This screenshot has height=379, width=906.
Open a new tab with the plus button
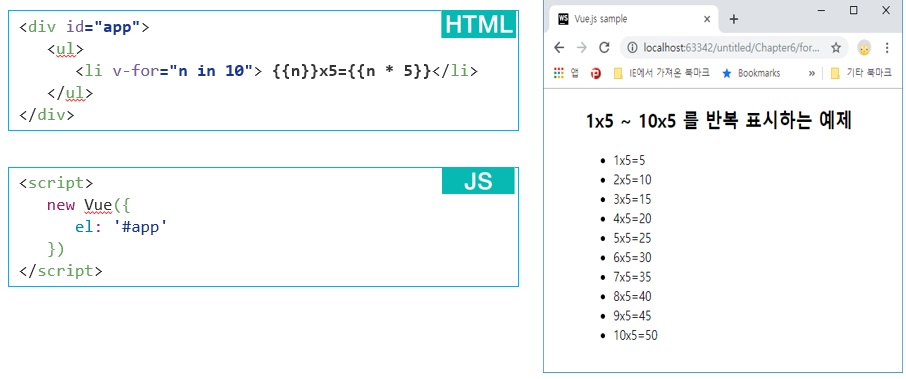pos(734,19)
